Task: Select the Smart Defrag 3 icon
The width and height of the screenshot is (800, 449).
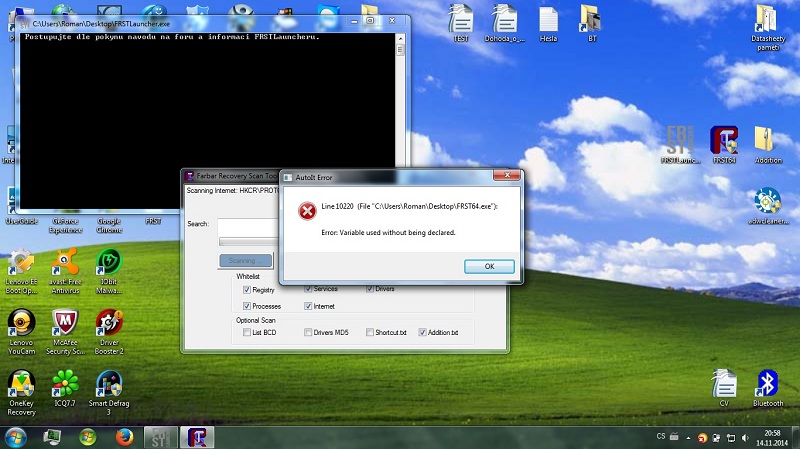Action: (109, 392)
